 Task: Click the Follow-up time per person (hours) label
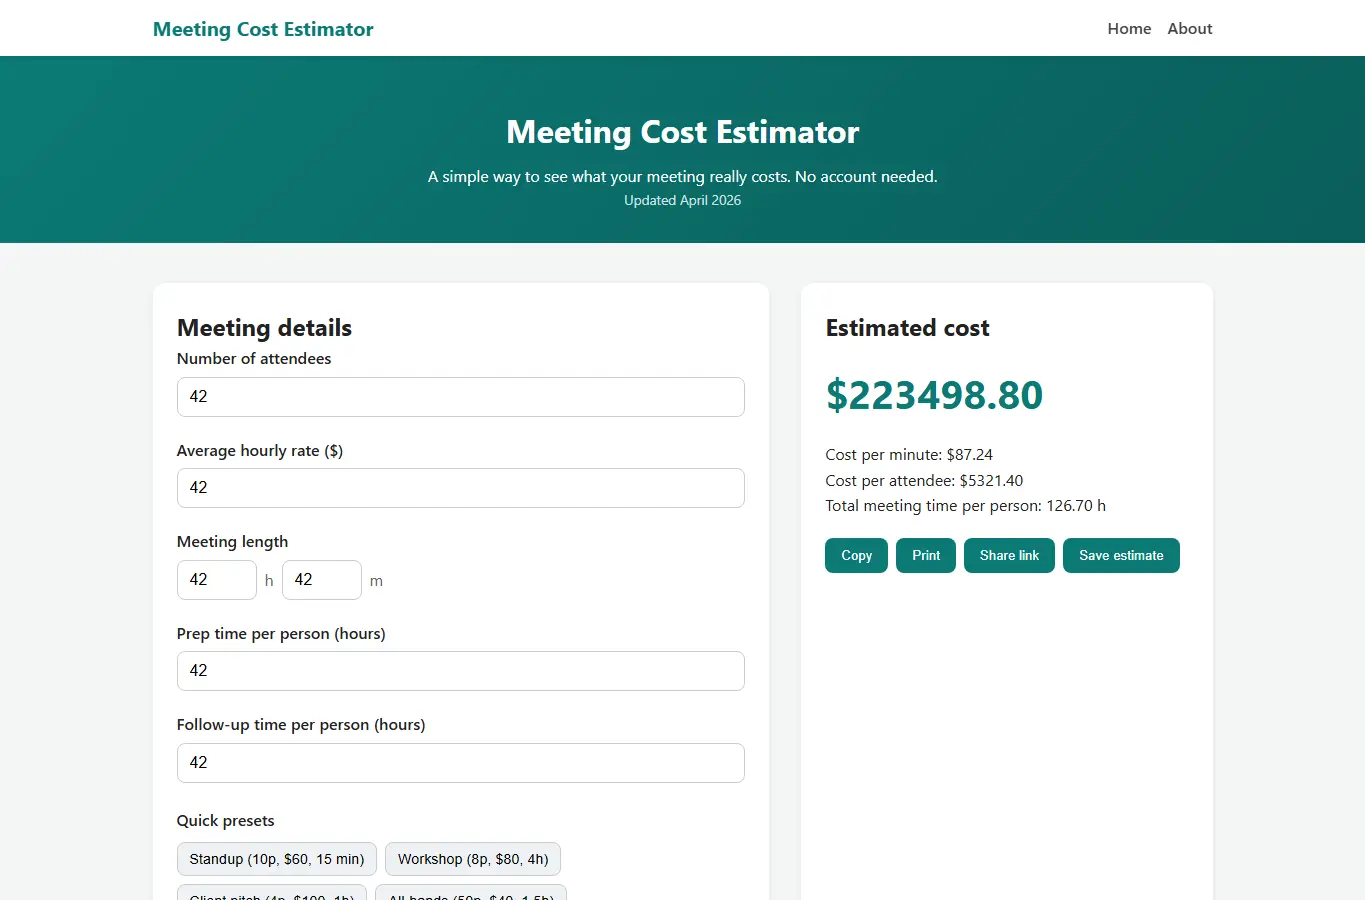[x=301, y=725]
